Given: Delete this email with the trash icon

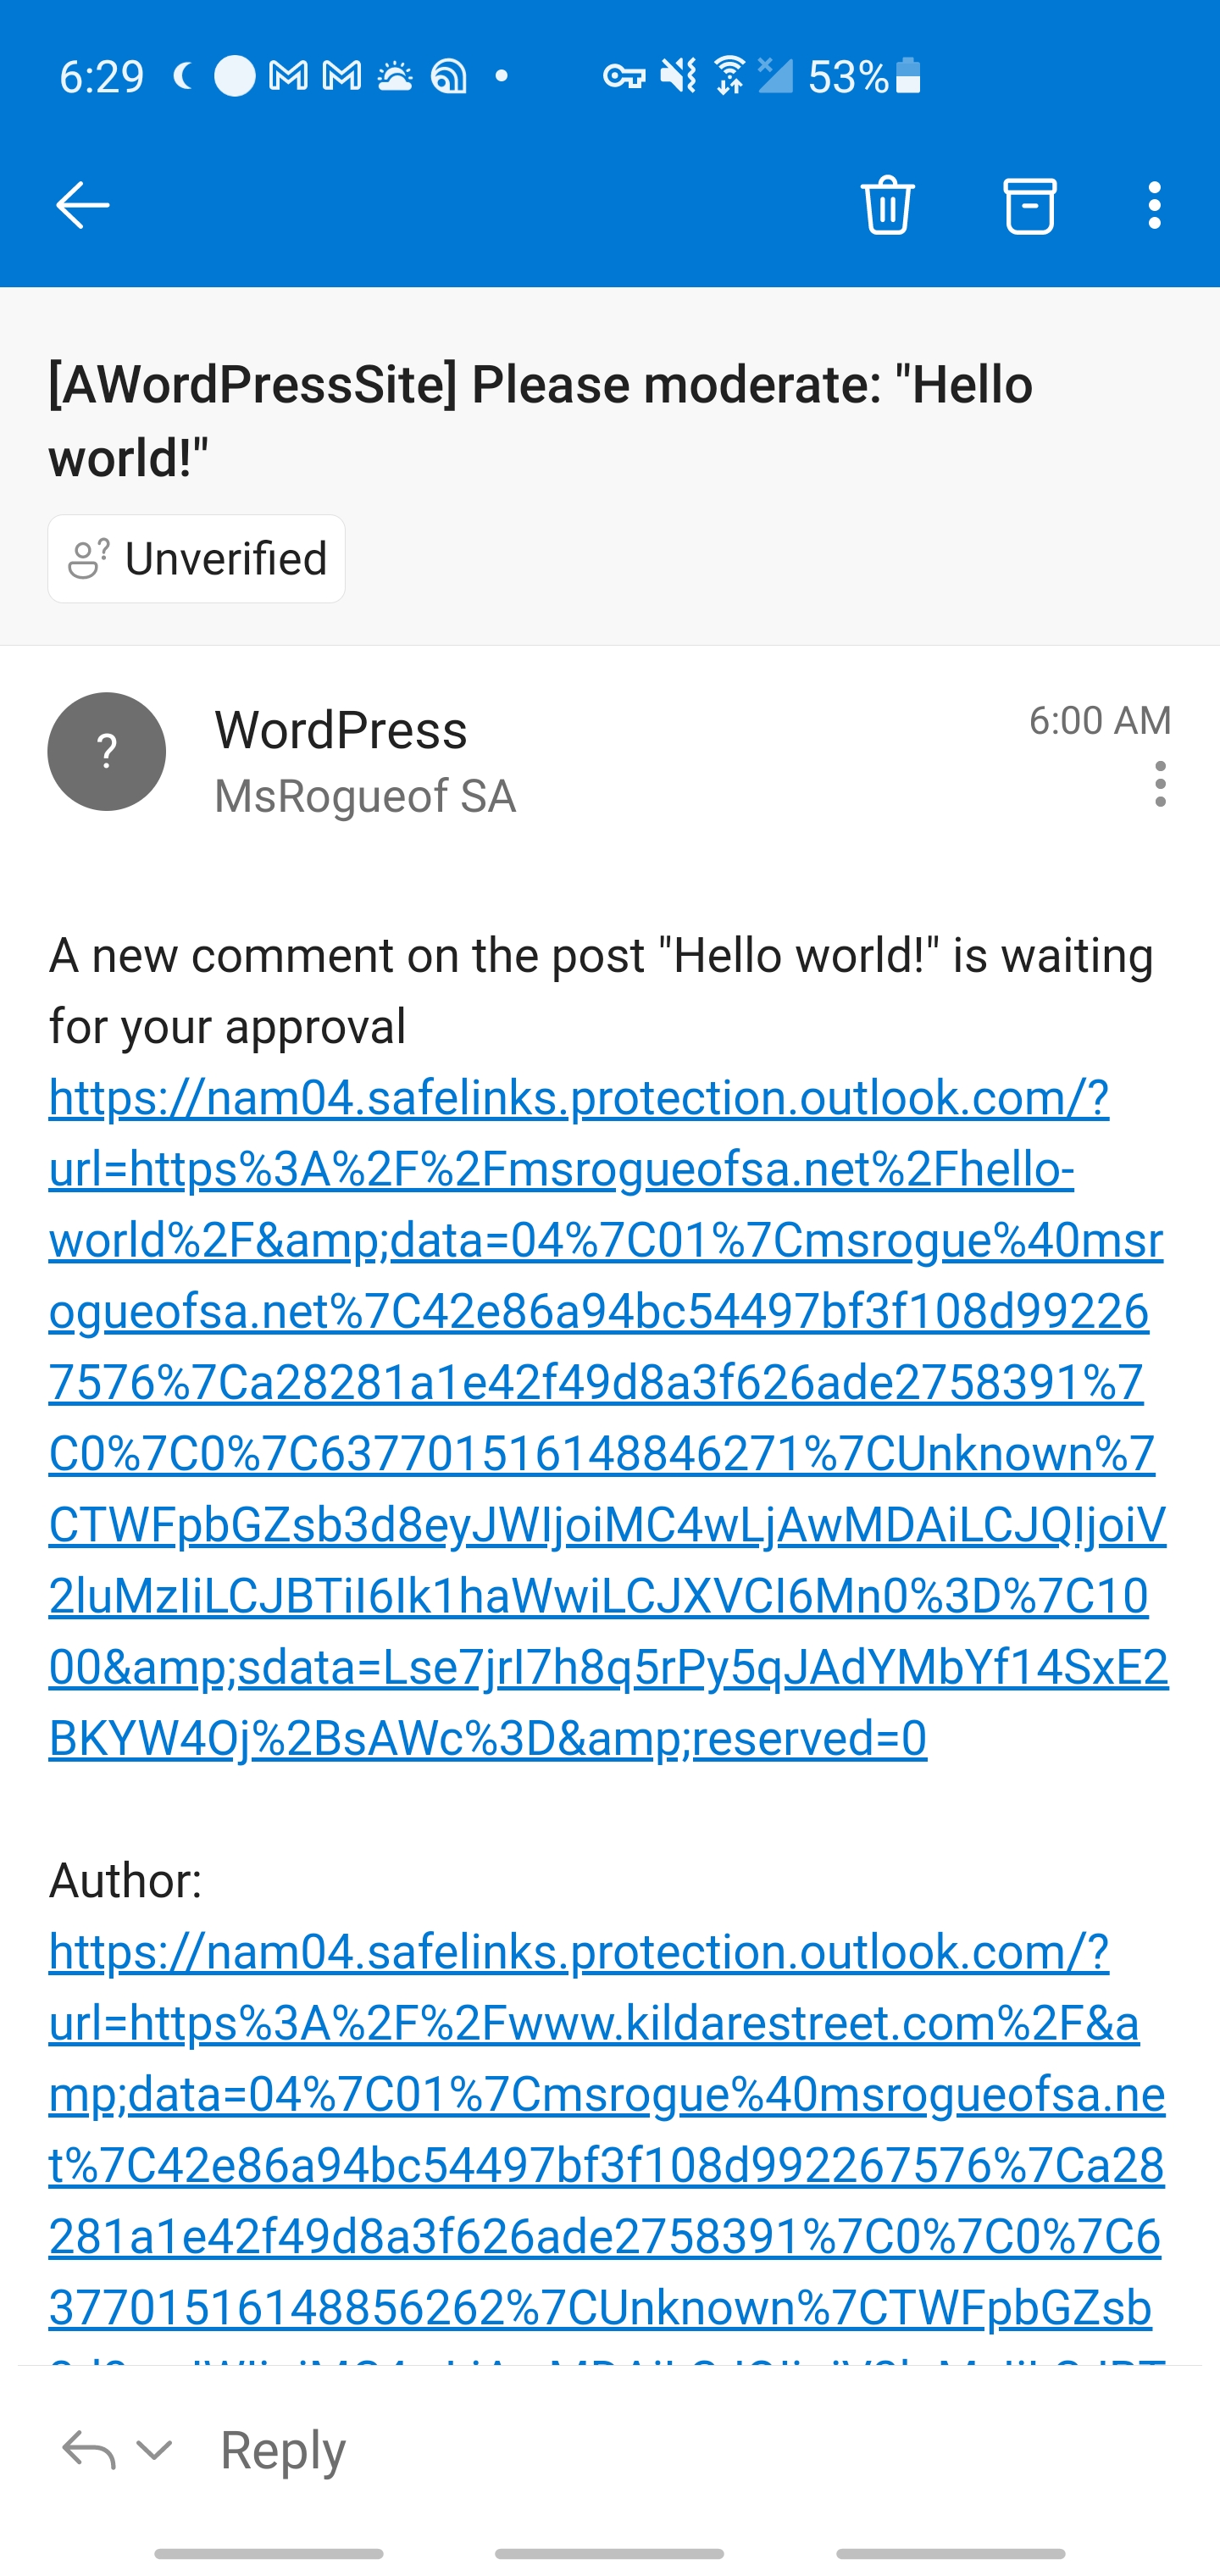Looking at the screenshot, I should coord(887,206).
